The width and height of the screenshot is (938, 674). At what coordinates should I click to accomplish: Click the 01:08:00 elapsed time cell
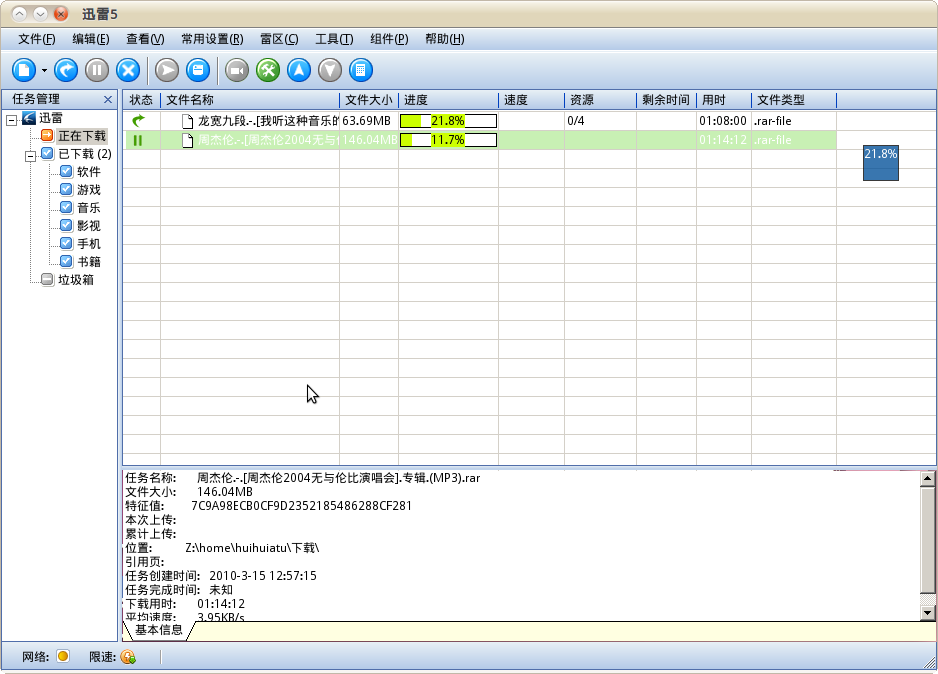[723, 121]
